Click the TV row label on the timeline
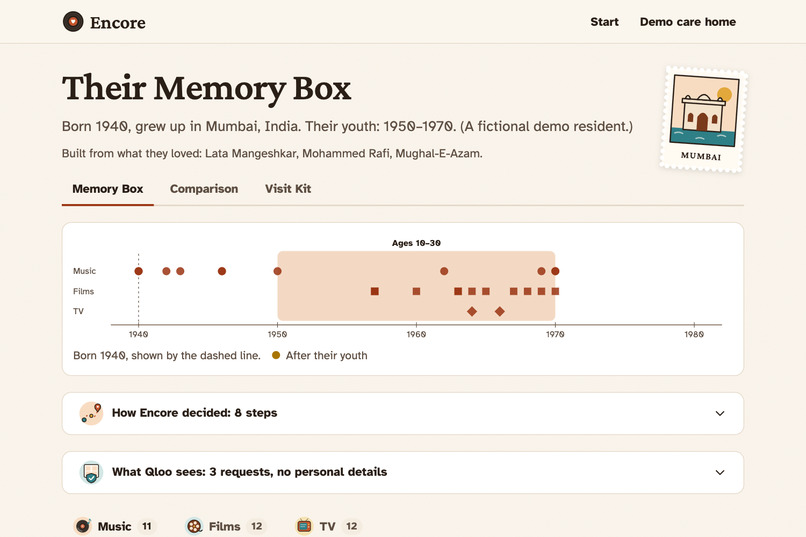Screen dimensions: 806x537 pyautogui.click(x=78, y=311)
